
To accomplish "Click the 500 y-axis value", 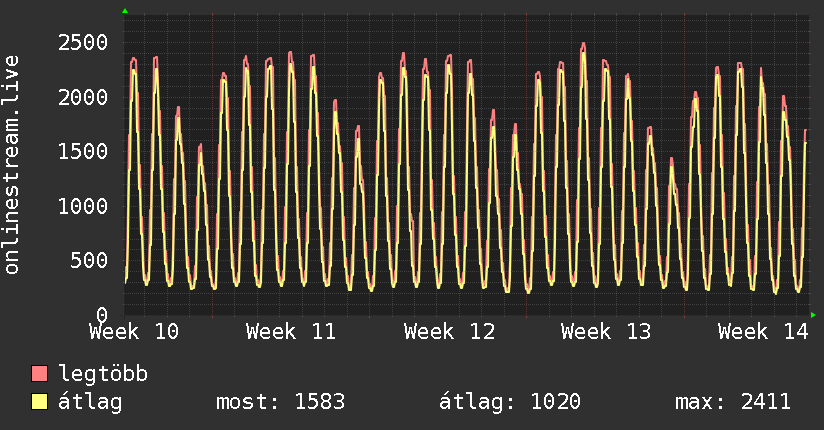I will [x=89, y=260].
